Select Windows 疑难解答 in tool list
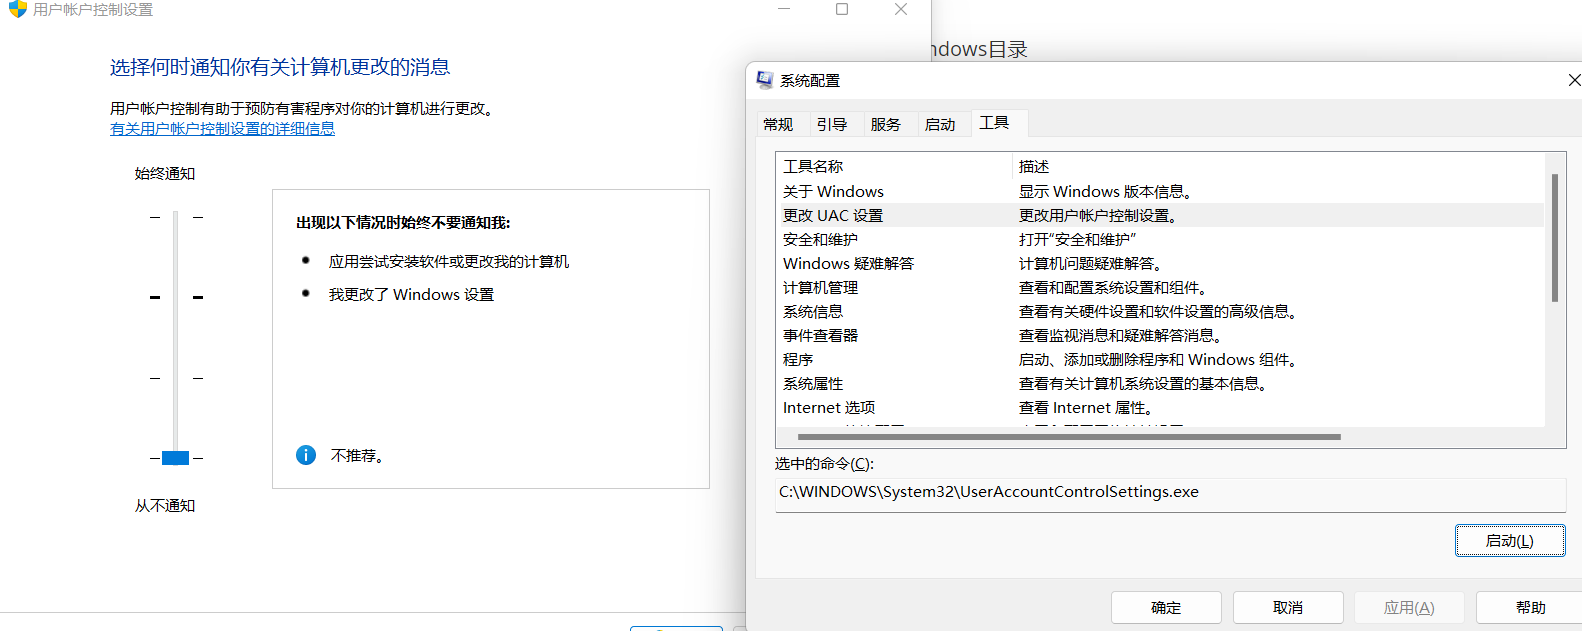The image size is (1582, 631). coord(848,263)
